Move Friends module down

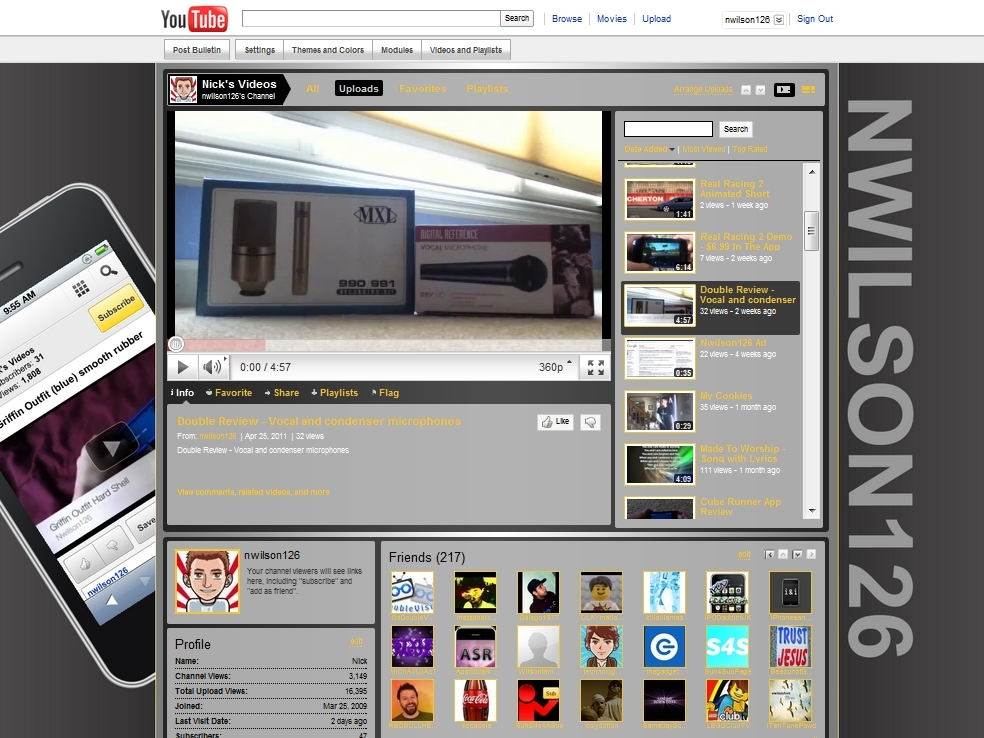coord(797,554)
